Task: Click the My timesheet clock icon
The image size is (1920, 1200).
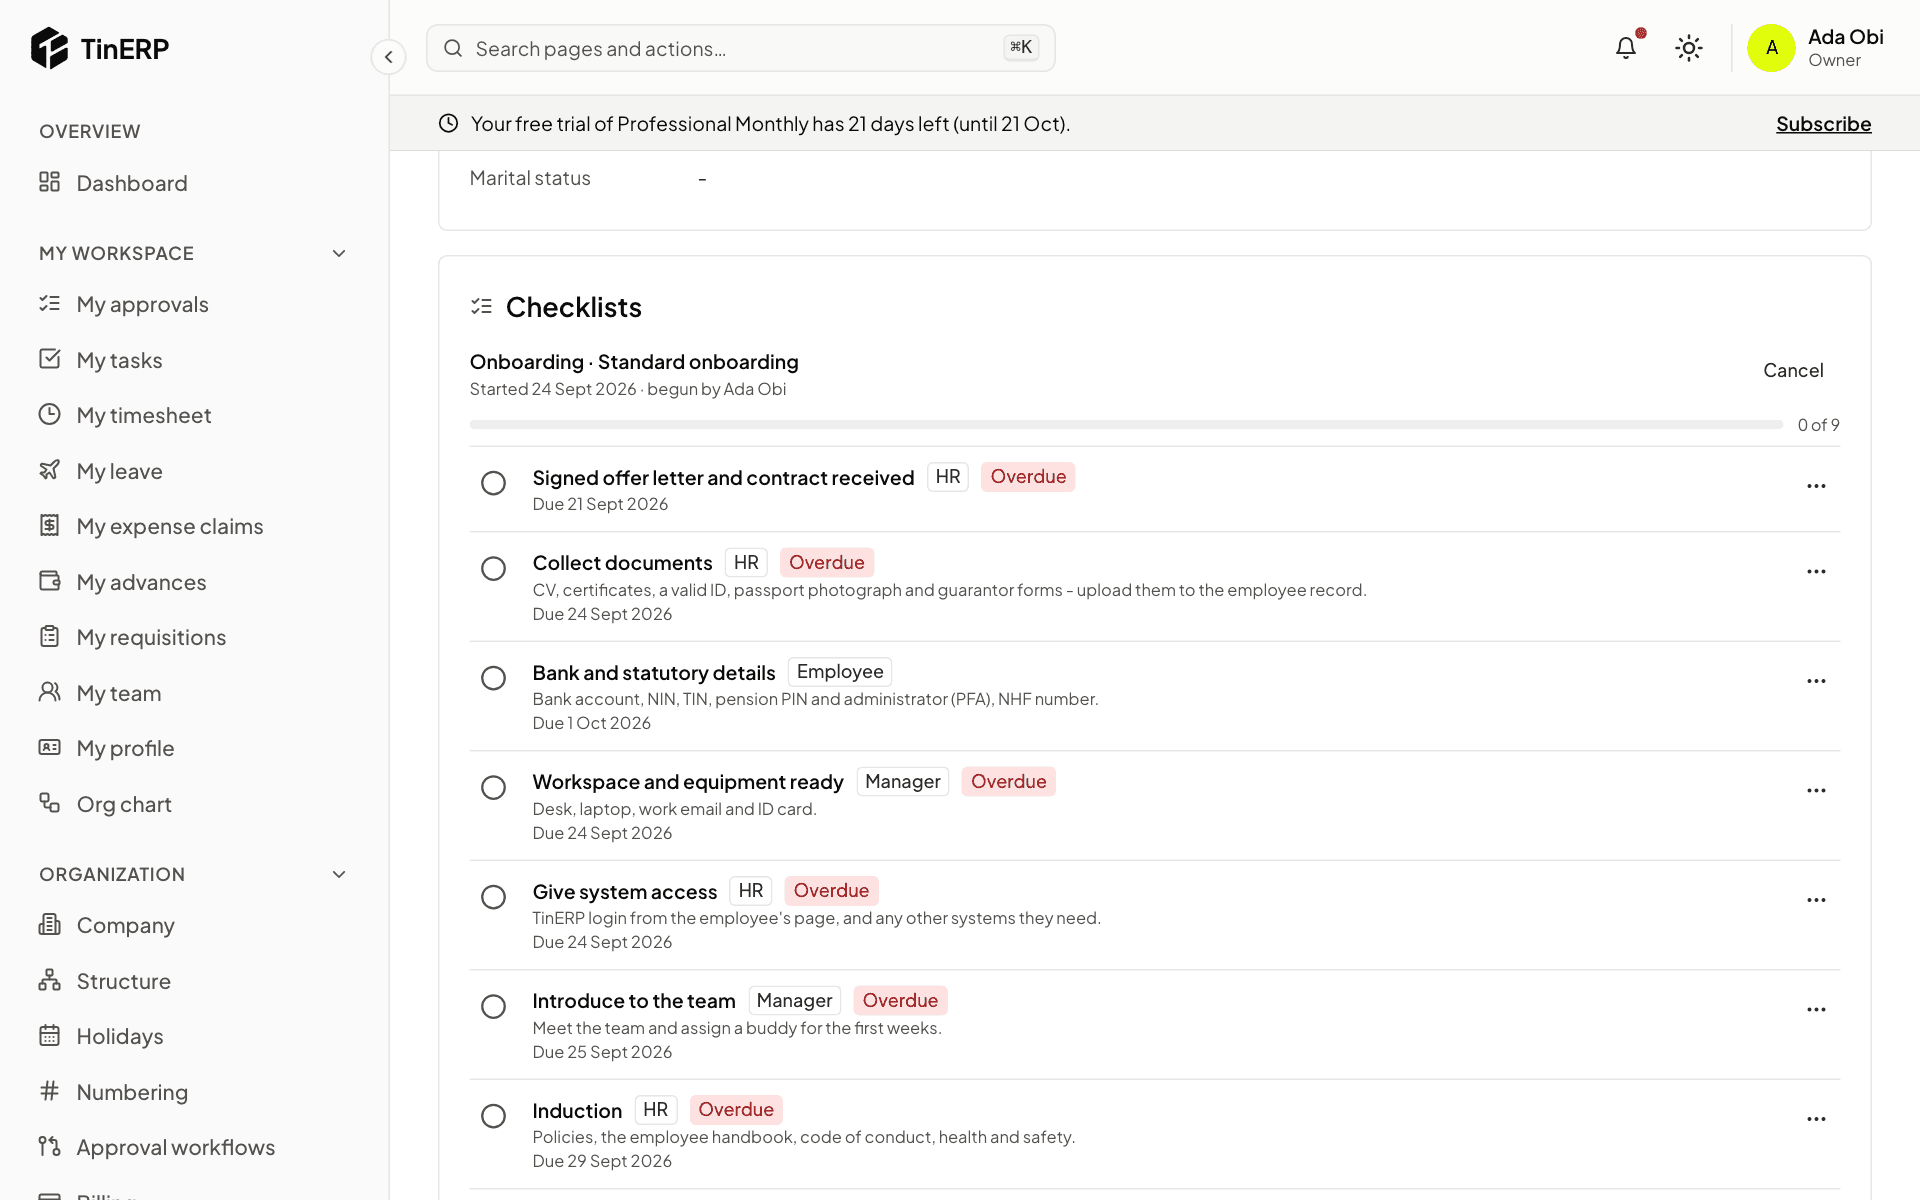Action: [49, 414]
